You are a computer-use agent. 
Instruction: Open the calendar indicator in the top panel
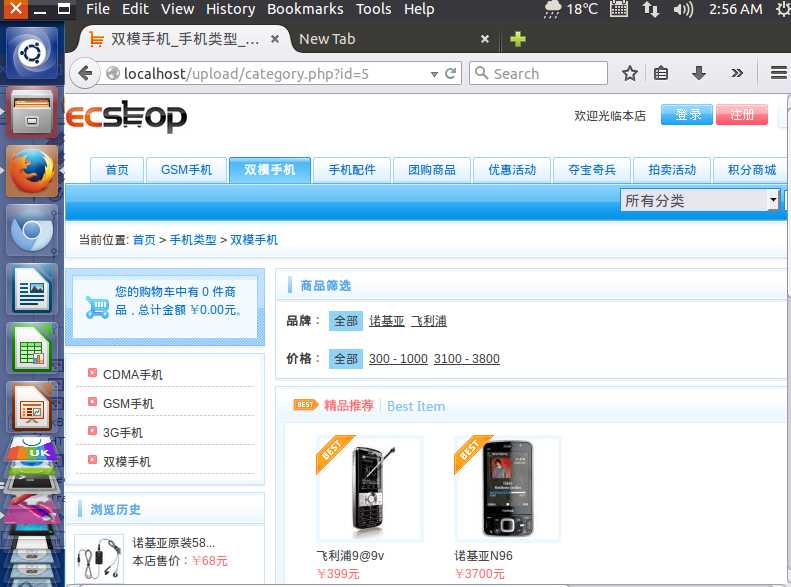click(x=619, y=9)
